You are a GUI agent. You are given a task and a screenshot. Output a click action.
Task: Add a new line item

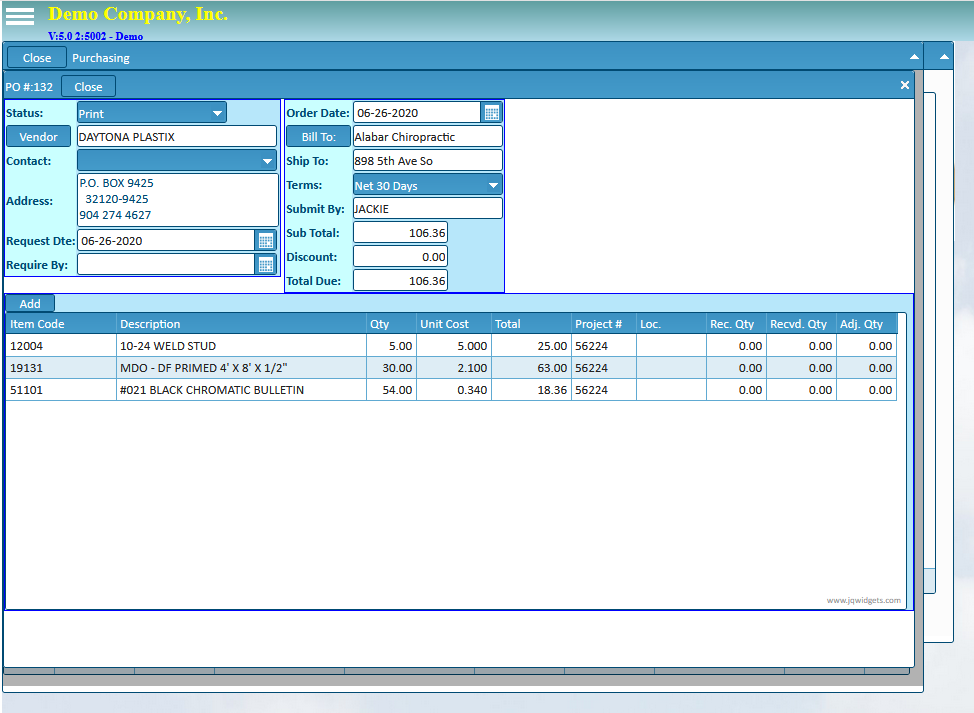[30, 304]
